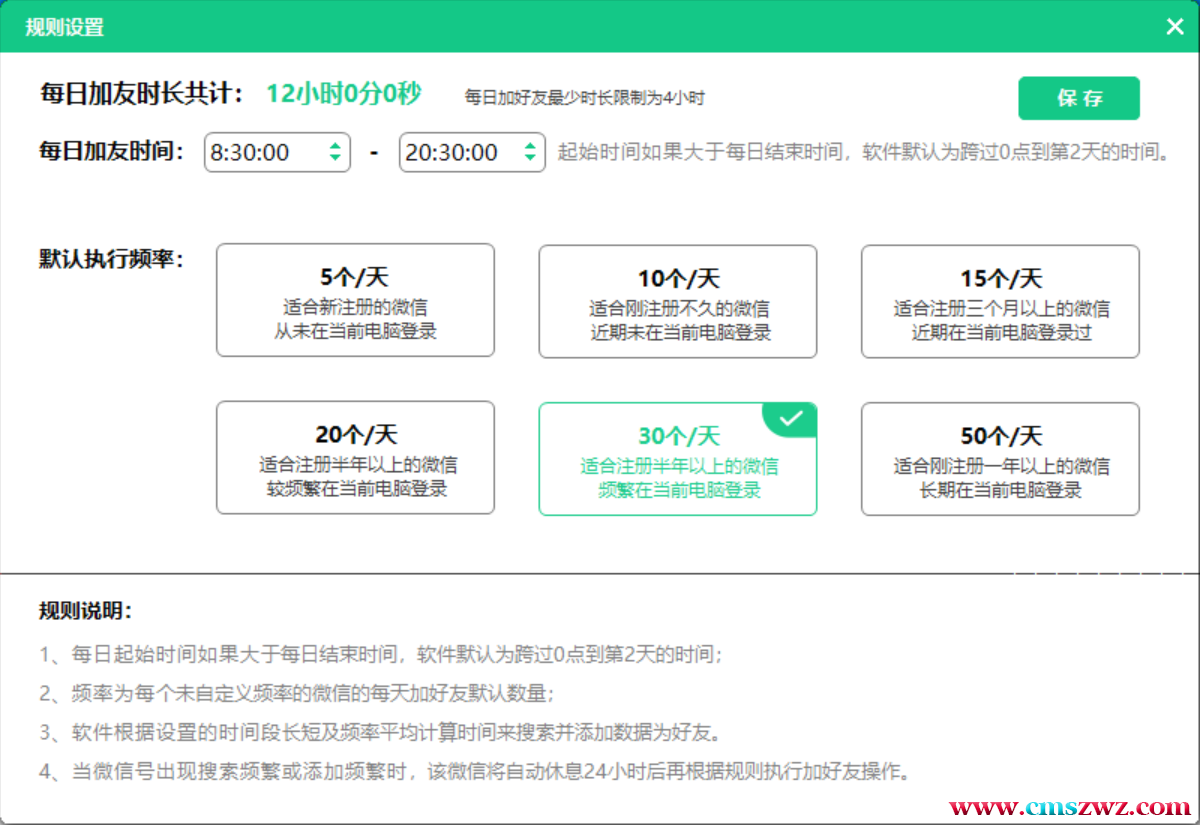This screenshot has width=1200, height=825.
Task: Click the end time field showing 20:30:00
Action: coord(456,152)
